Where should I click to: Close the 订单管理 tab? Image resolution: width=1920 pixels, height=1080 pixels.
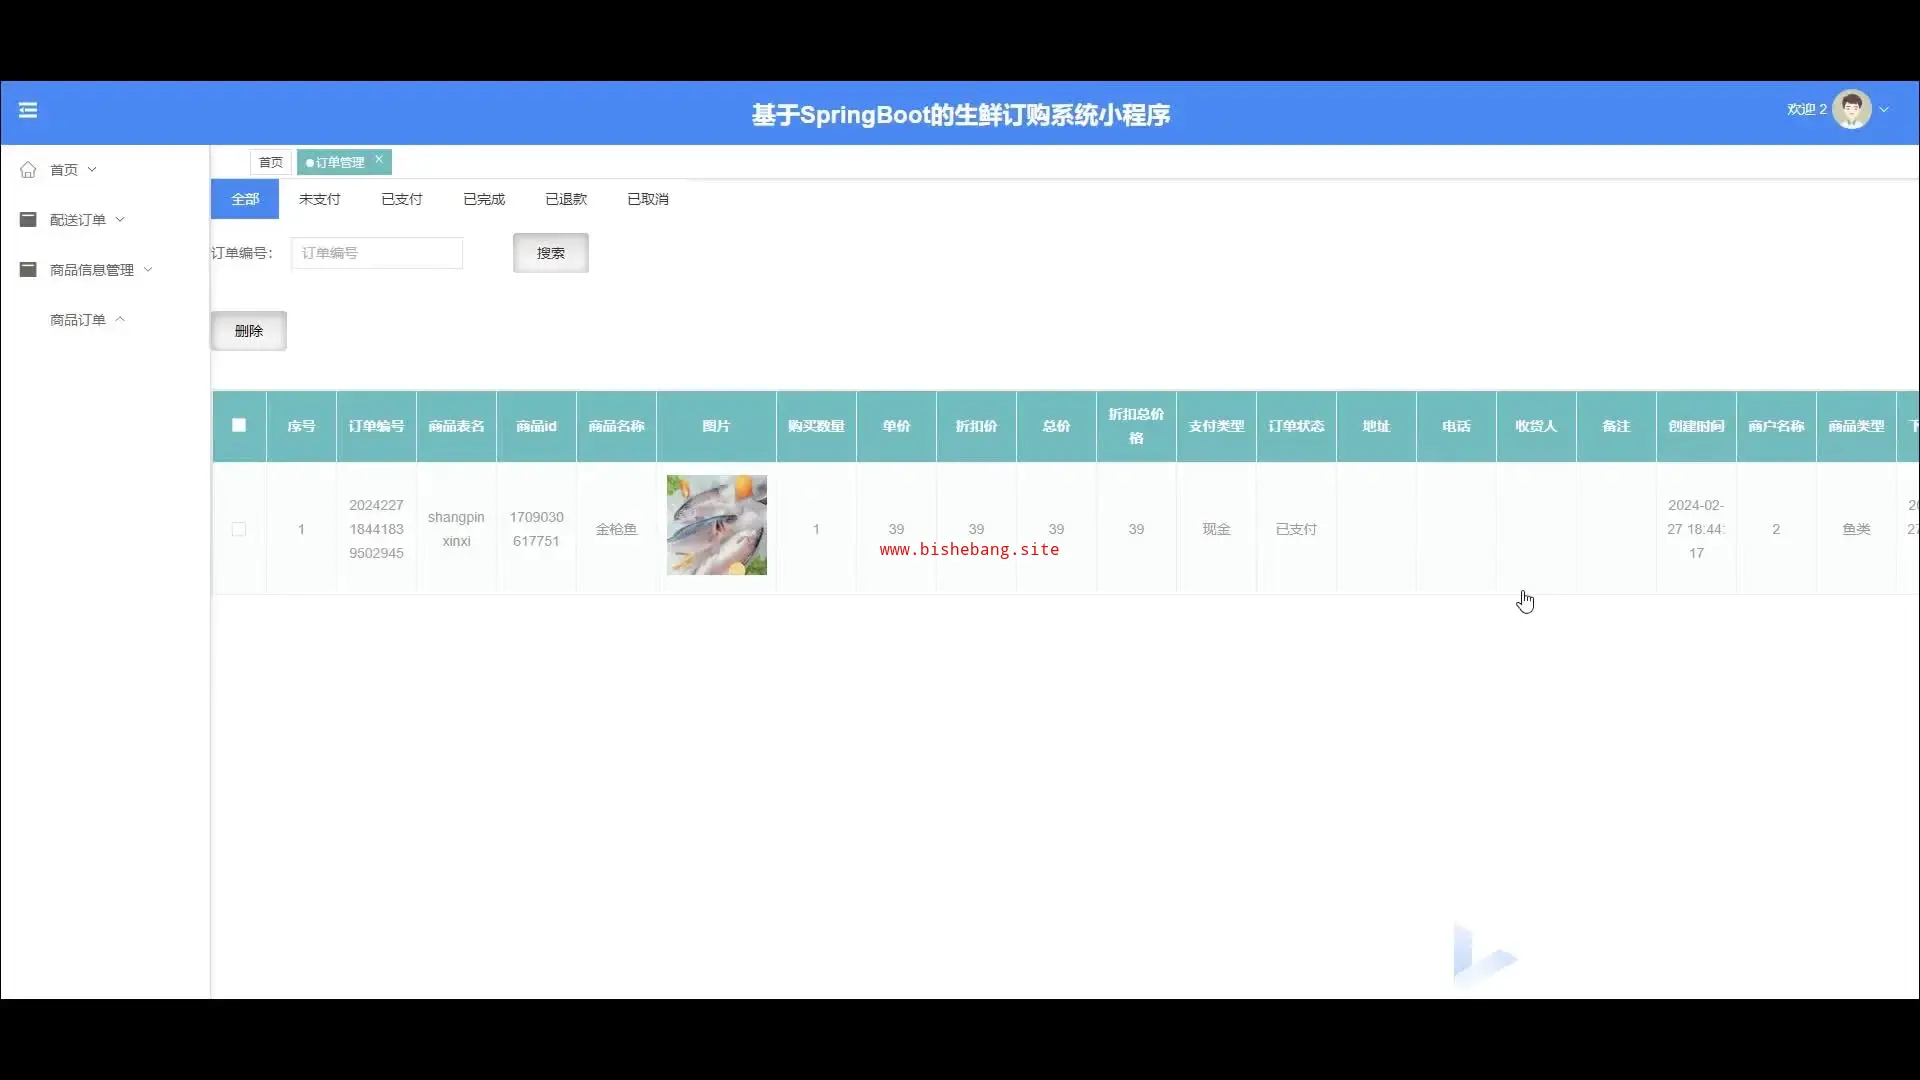click(379, 159)
